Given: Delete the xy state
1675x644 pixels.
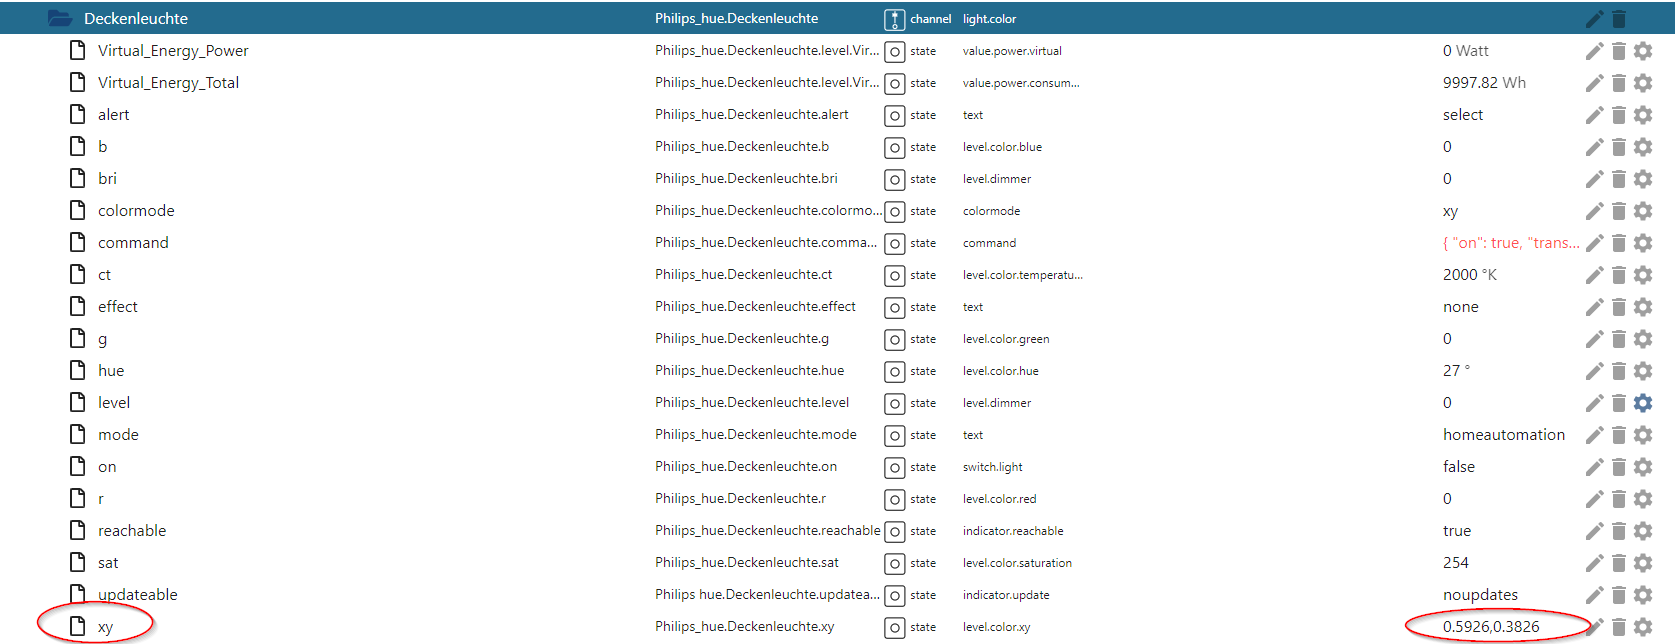Looking at the screenshot, I should pyautogui.click(x=1619, y=627).
